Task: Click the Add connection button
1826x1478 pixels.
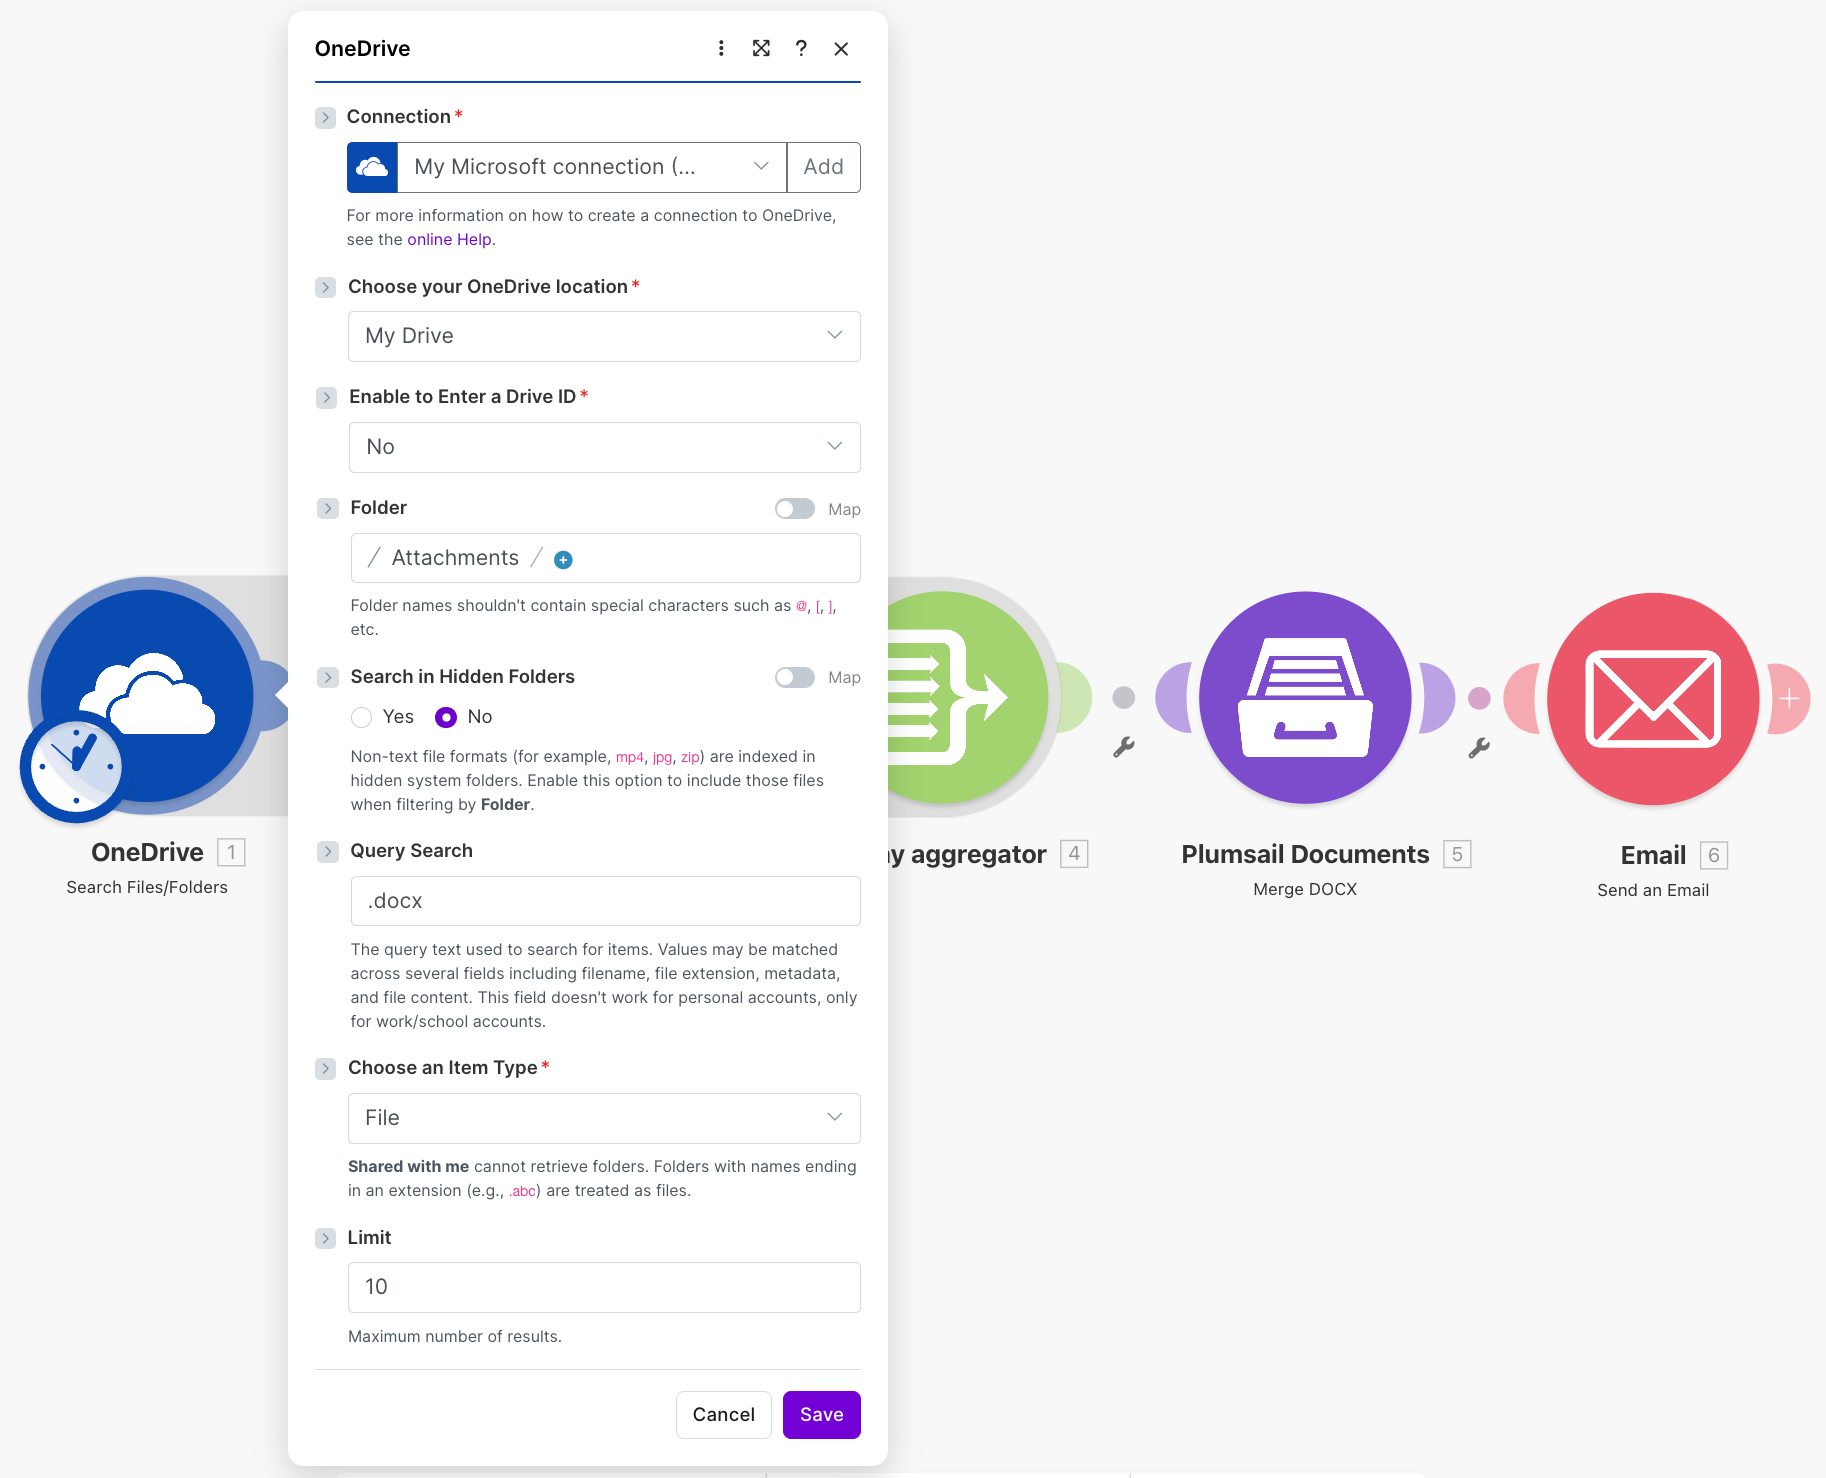Action: tap(824, 167)
